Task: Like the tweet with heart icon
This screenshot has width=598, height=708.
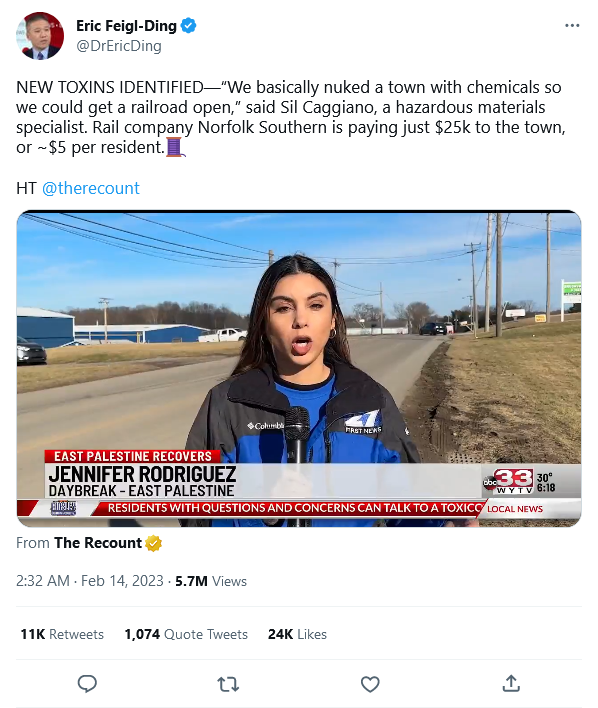Action: tap(370, 684)
